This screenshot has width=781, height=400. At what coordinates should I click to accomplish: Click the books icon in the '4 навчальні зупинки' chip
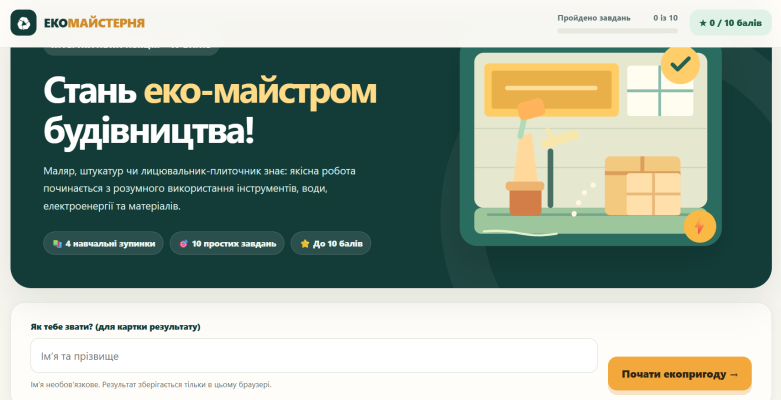pos(57,244)
